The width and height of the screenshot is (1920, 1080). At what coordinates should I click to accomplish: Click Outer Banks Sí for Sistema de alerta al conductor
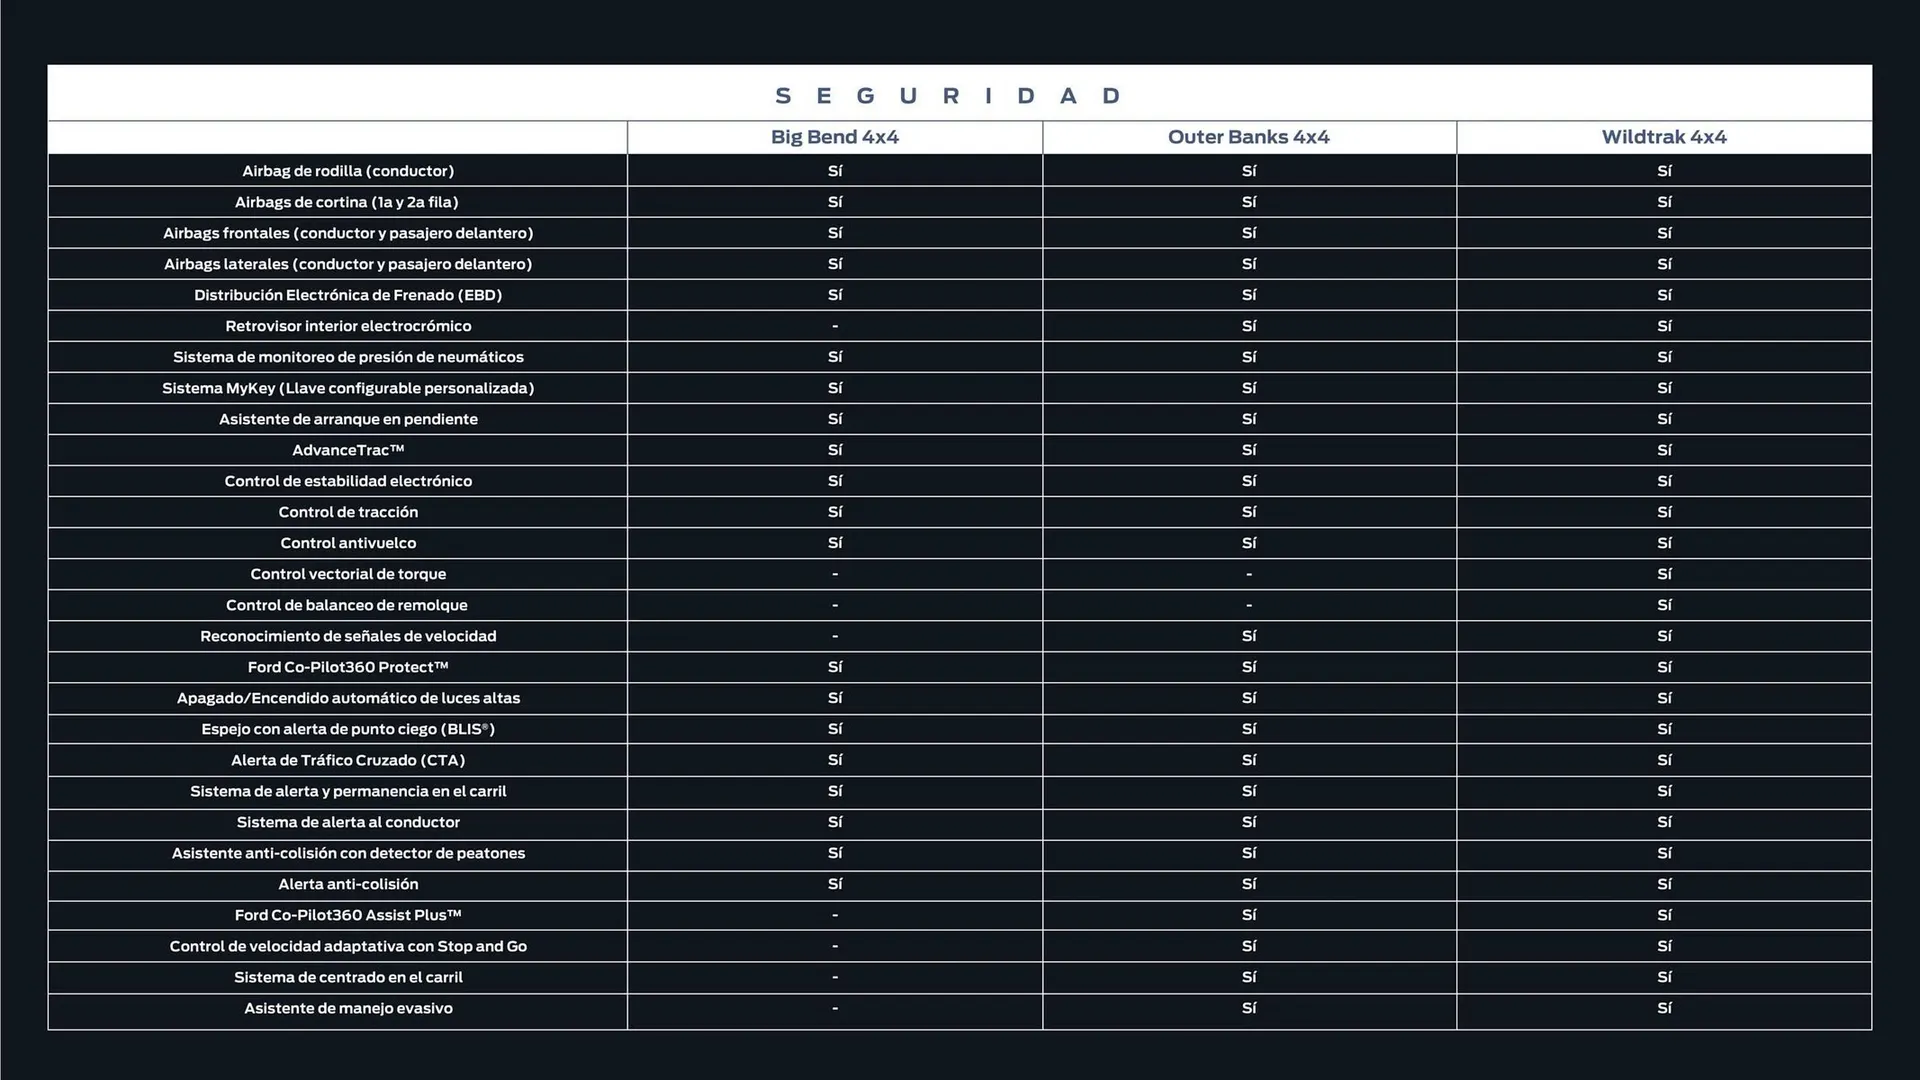1249,822
